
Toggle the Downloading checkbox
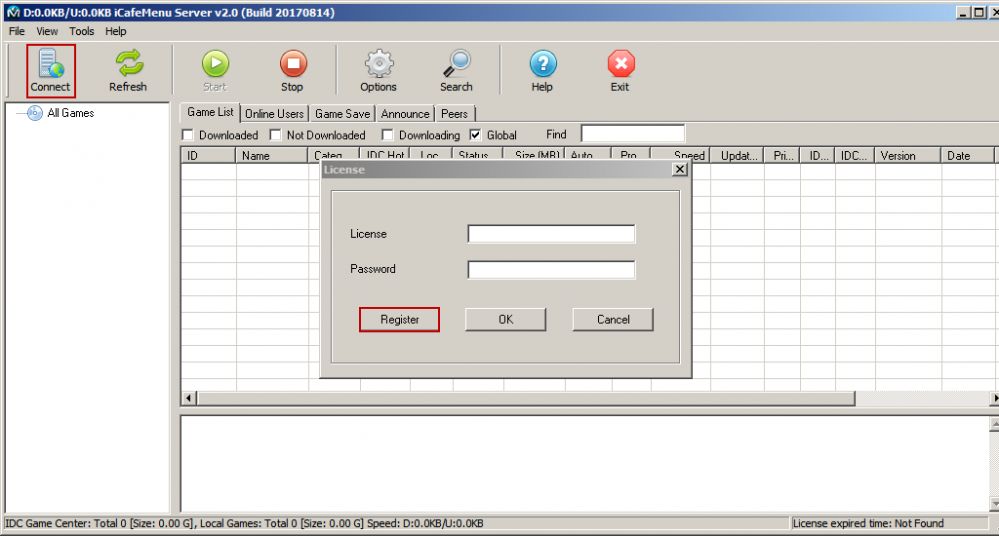387,134
